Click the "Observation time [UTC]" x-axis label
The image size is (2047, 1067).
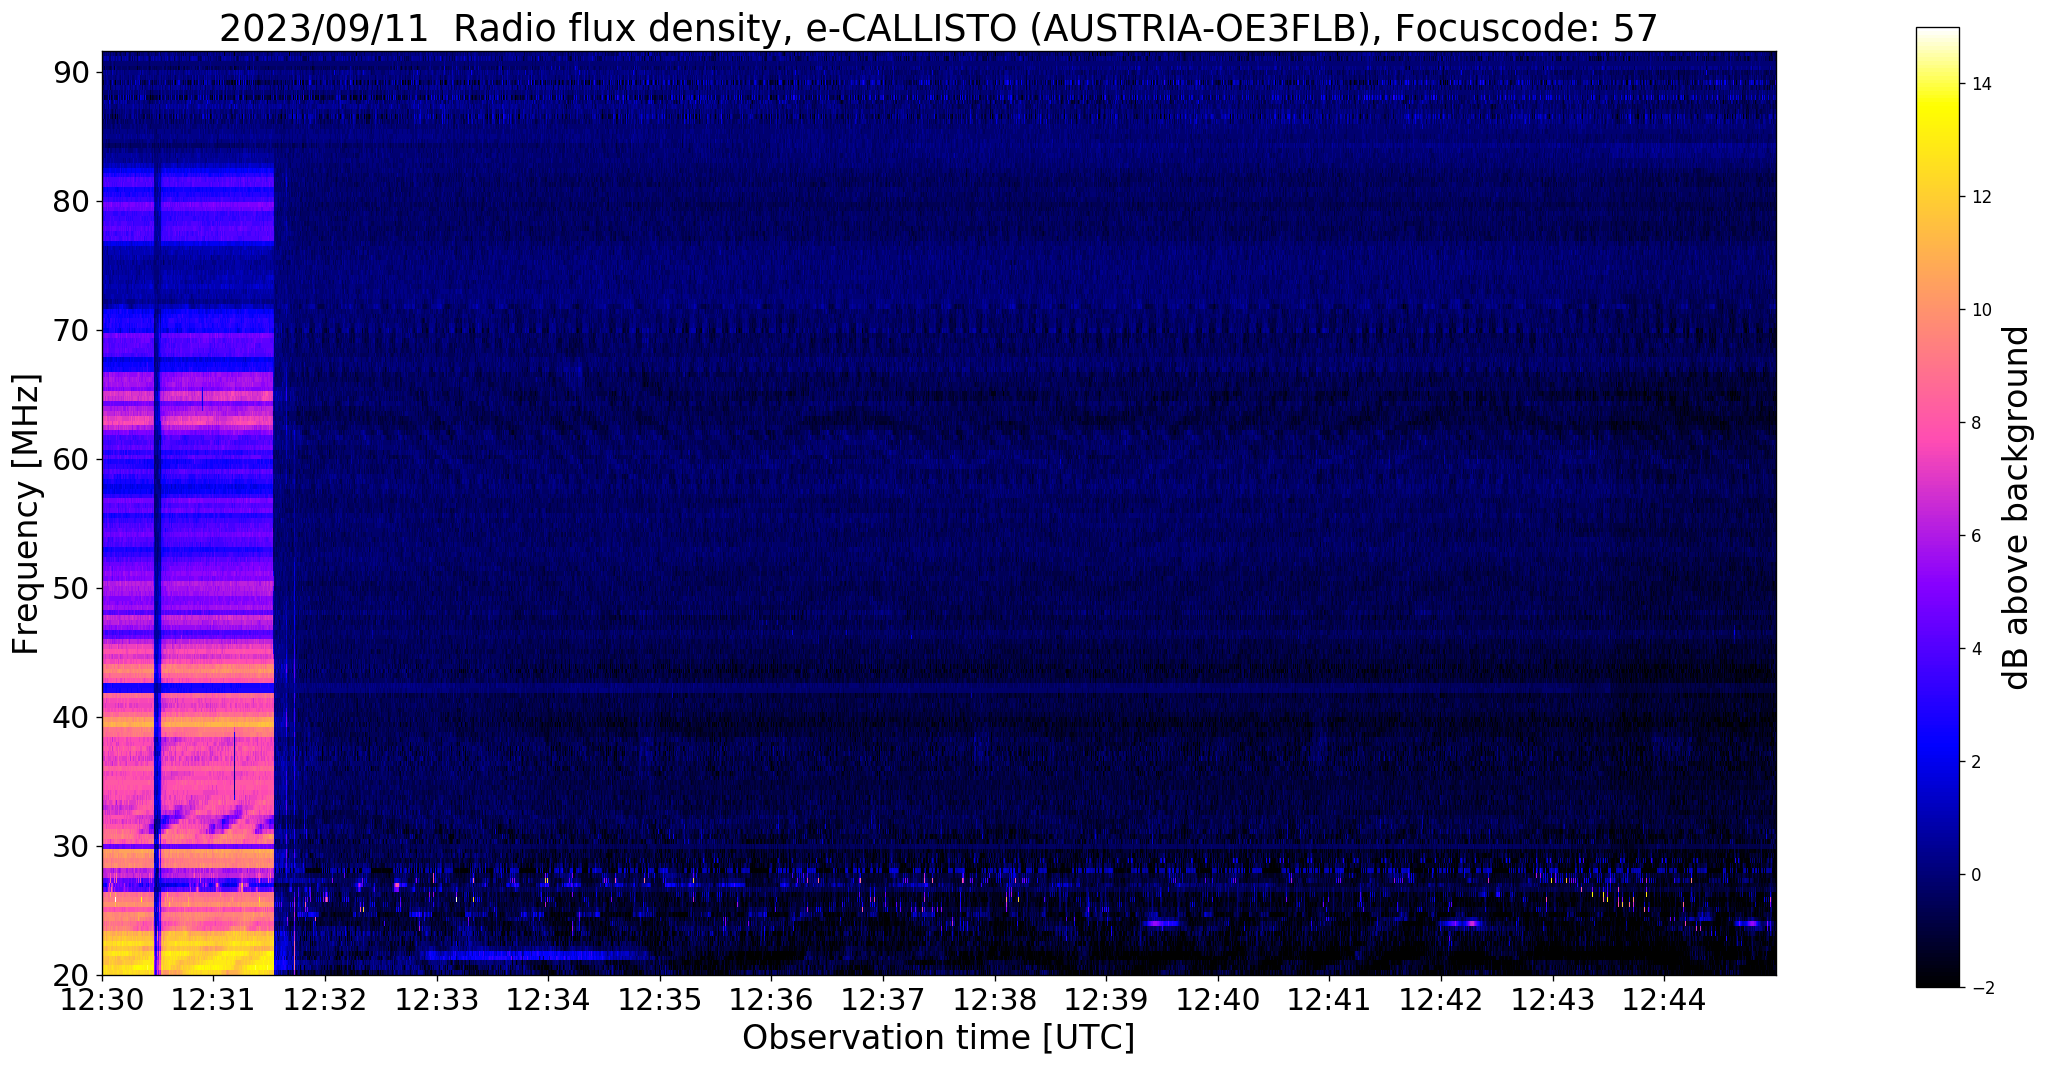[x=938, y=1038]
